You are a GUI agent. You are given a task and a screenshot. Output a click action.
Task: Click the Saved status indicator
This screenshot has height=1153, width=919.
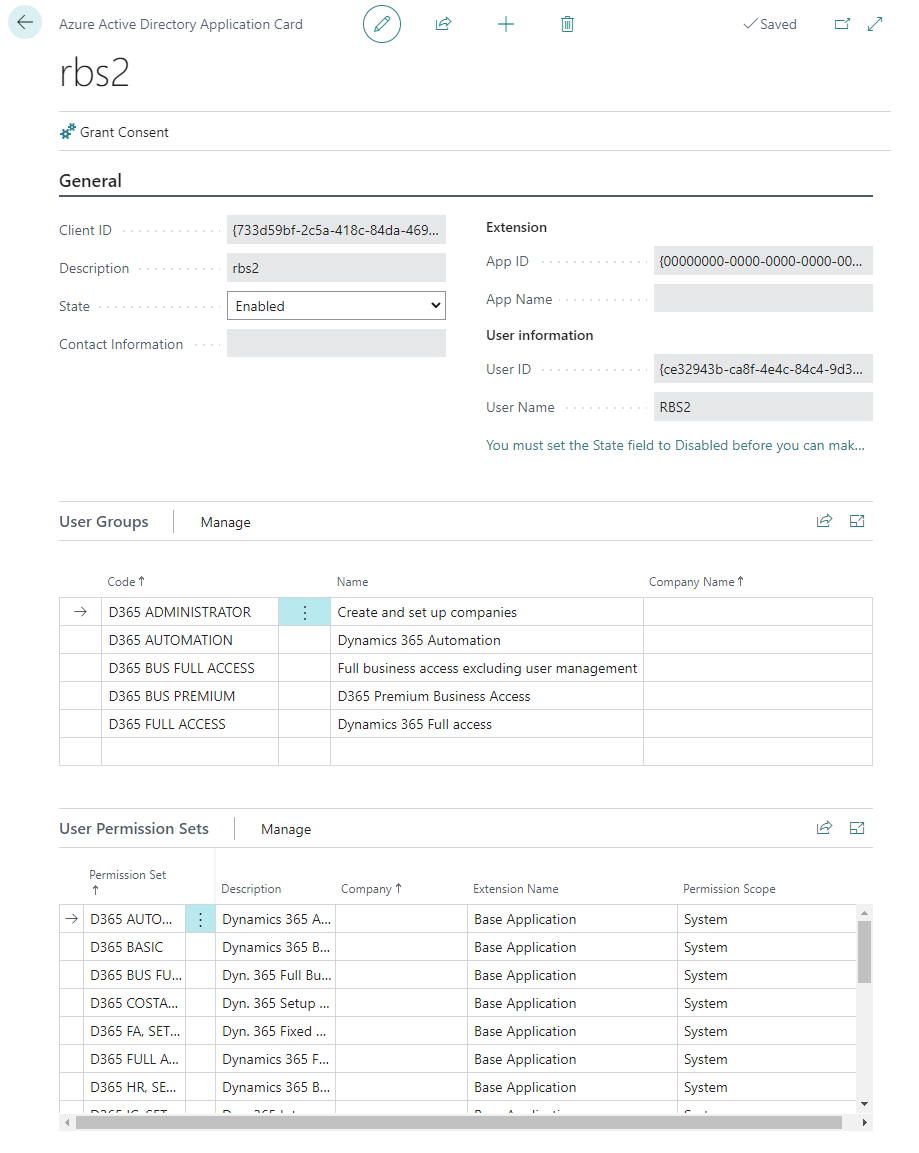(x=770, y=24)
